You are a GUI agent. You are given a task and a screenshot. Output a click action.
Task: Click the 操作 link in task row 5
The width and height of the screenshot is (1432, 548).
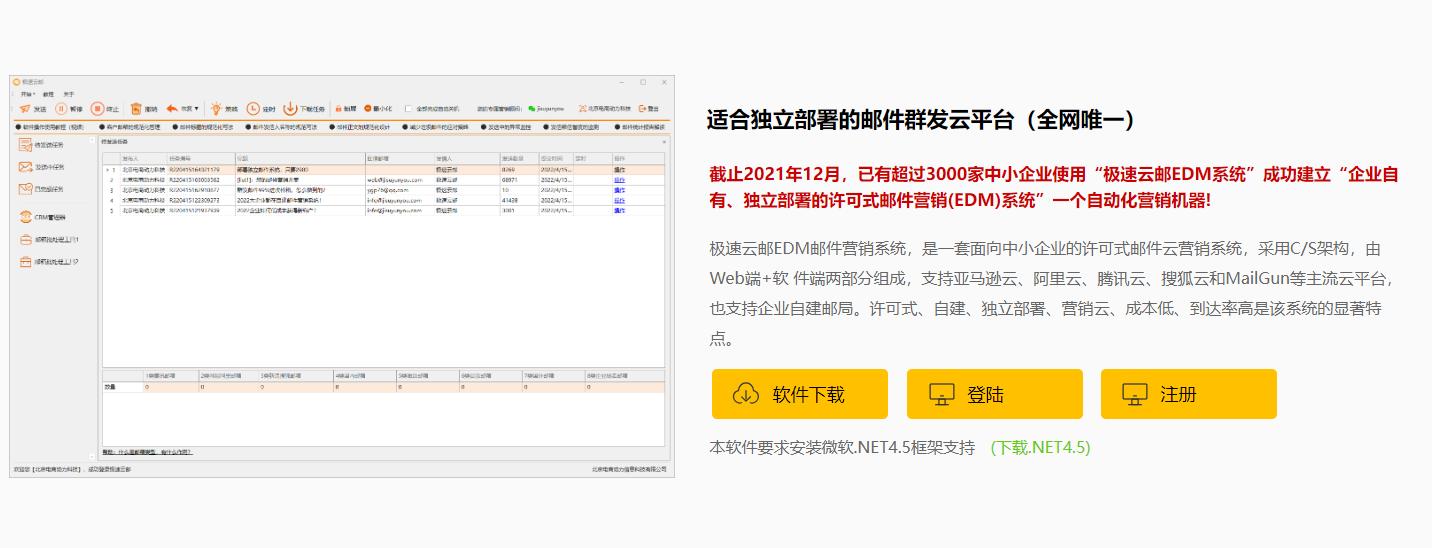(x=619, y=211)
